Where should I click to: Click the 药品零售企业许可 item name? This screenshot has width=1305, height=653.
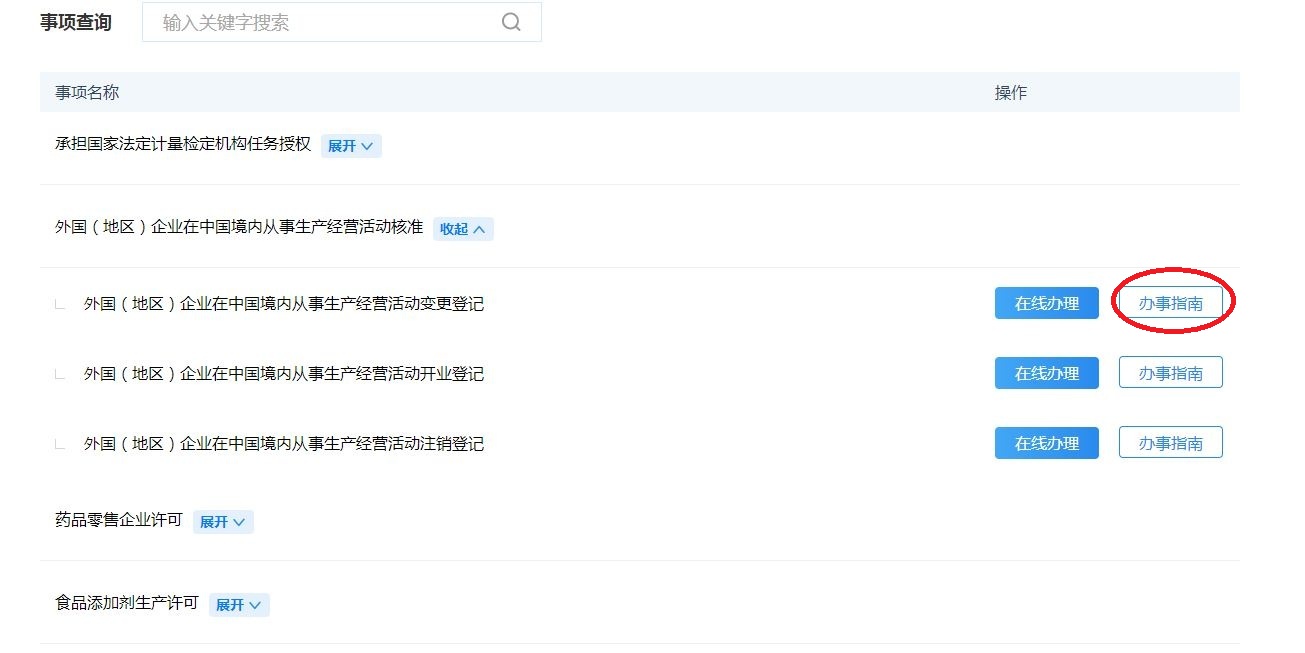[x=119, y=520]
